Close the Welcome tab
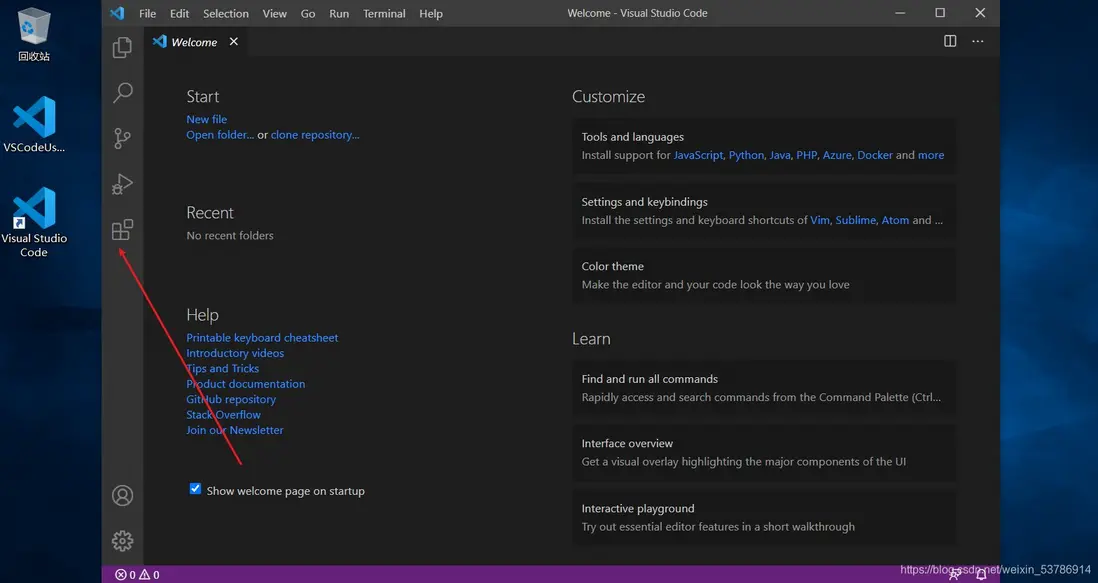Screen dimensions: 1098x583 pyautogui.click(x=234, y=42)
